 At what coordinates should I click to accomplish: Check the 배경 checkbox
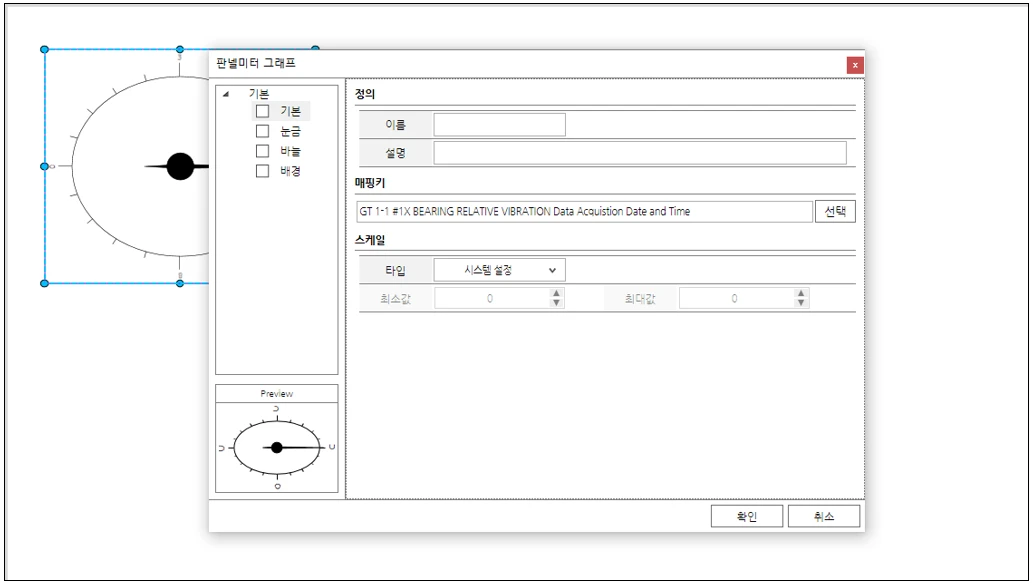(262, 171)
